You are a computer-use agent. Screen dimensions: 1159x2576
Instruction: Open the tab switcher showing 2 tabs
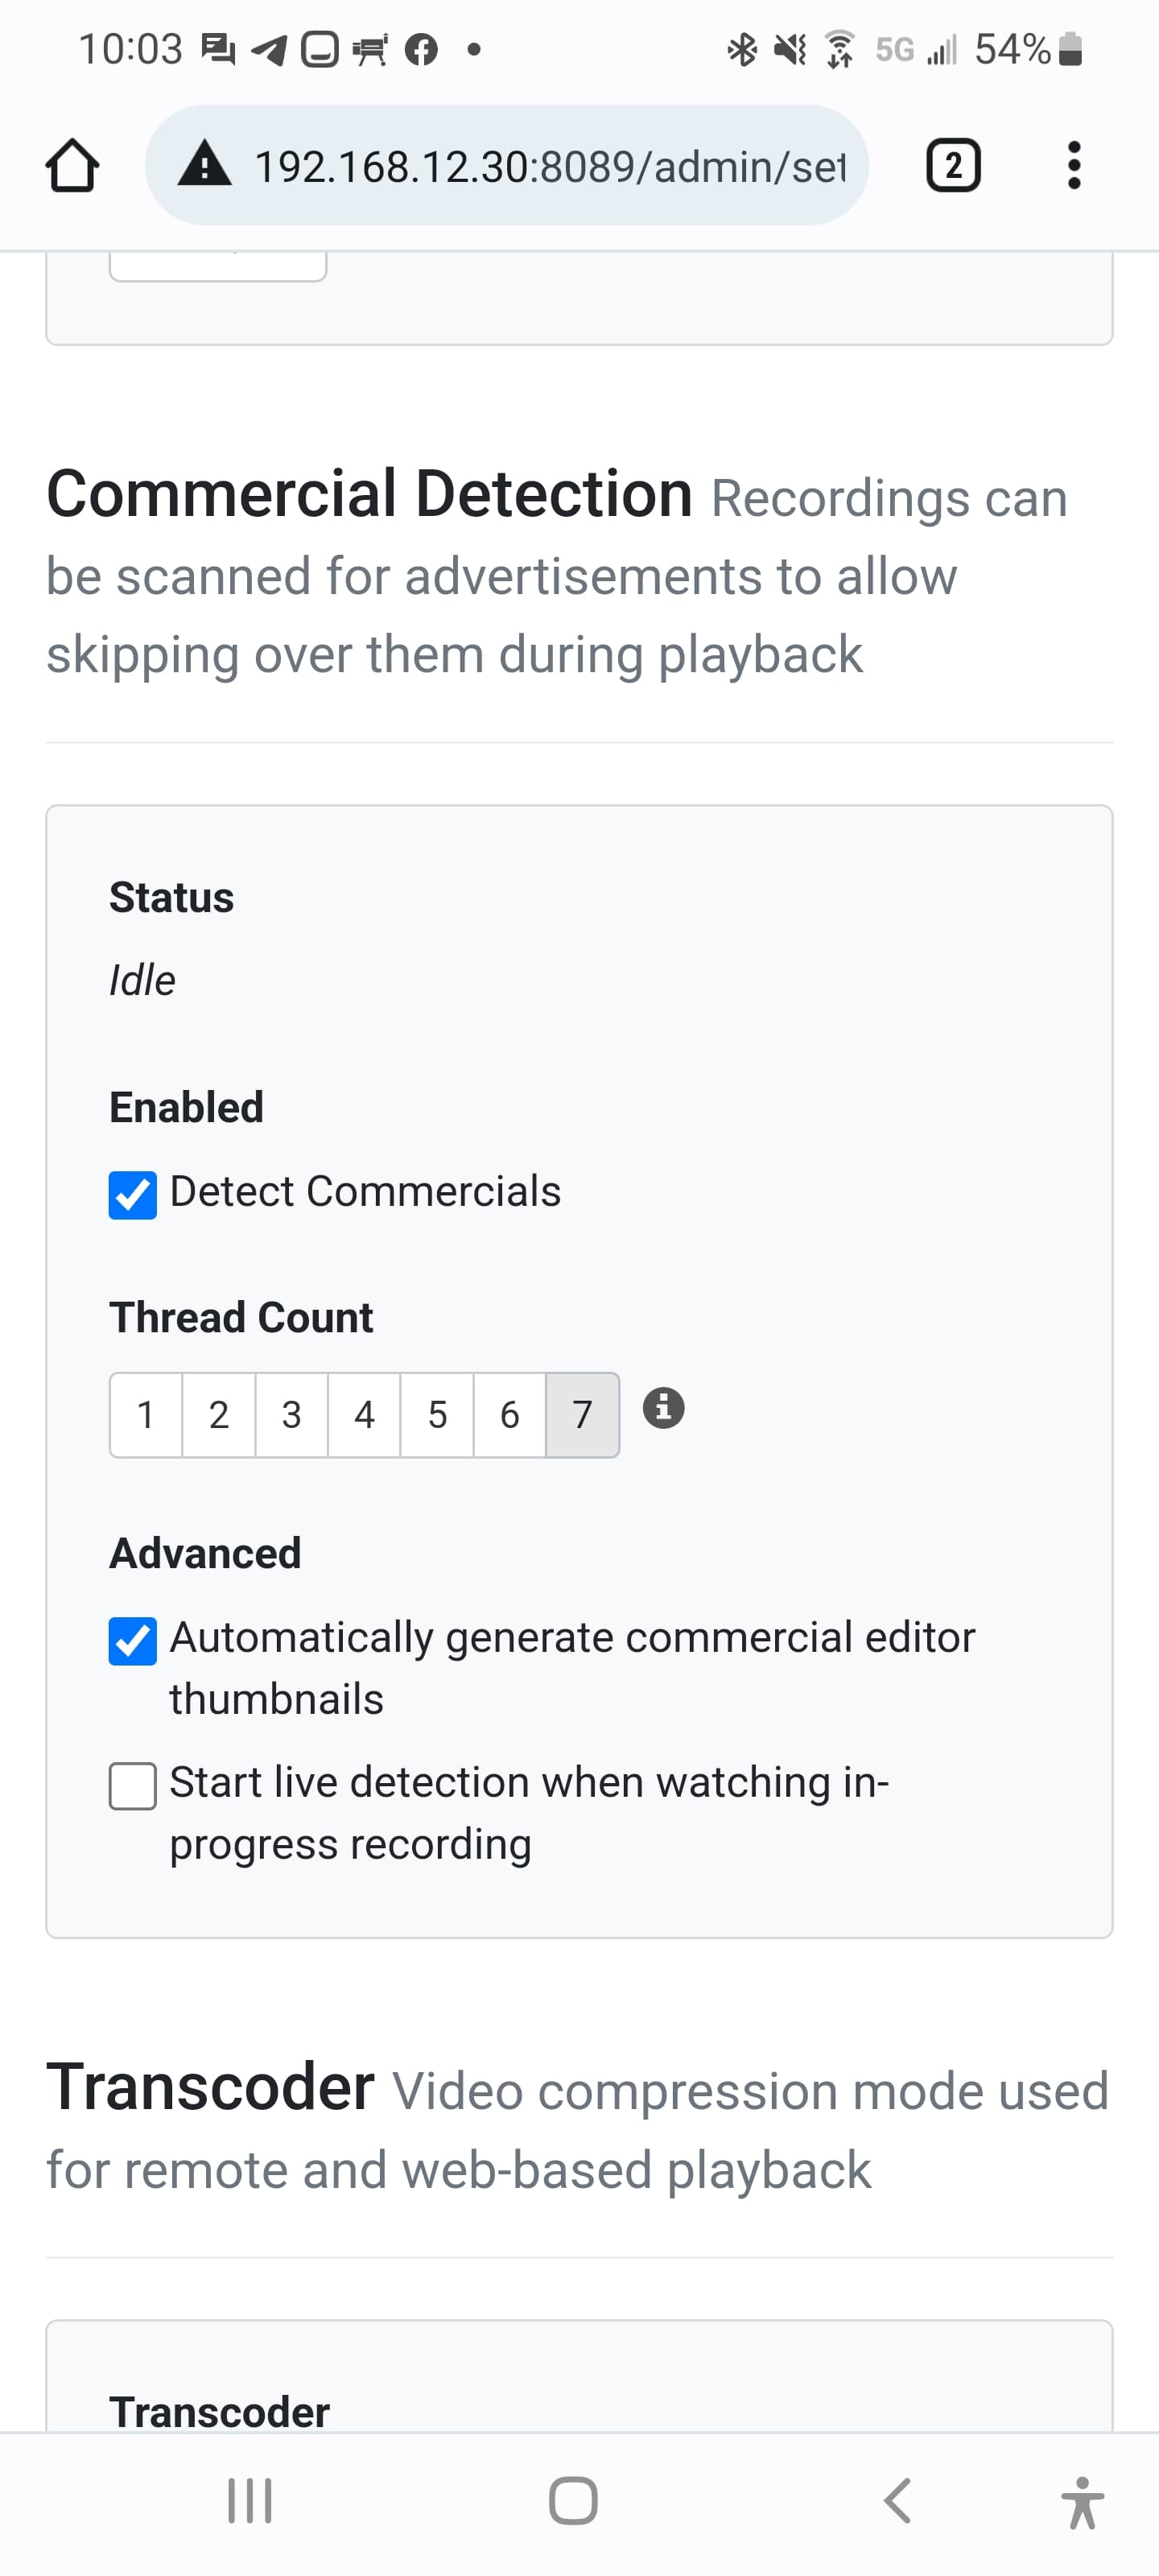tap(953, 165)
